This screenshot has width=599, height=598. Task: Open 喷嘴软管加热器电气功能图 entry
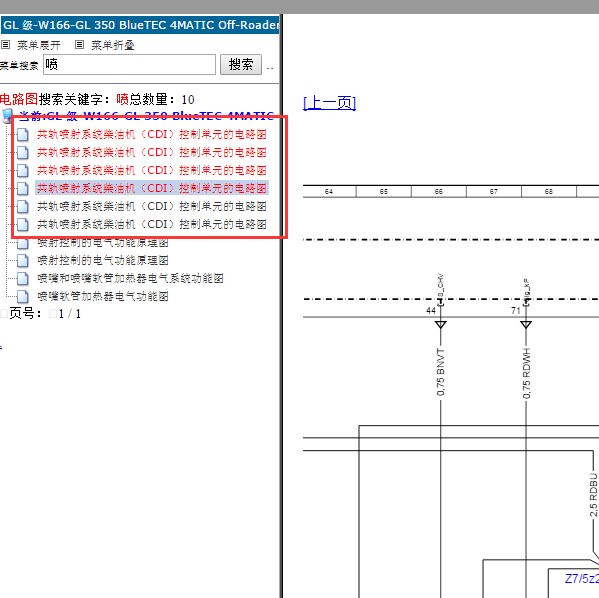(x=103, y=296)
